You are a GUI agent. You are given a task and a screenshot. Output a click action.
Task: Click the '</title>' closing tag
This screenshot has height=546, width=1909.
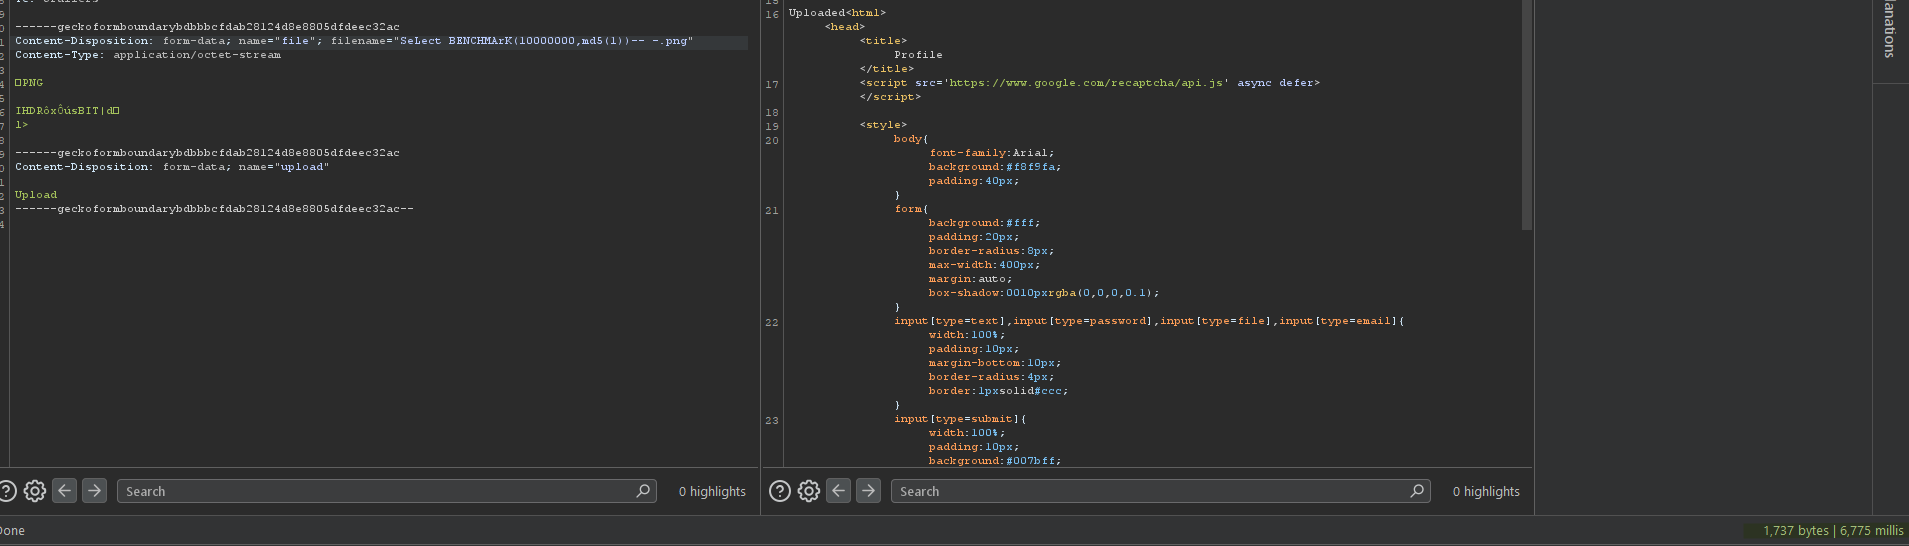point(887,69)
